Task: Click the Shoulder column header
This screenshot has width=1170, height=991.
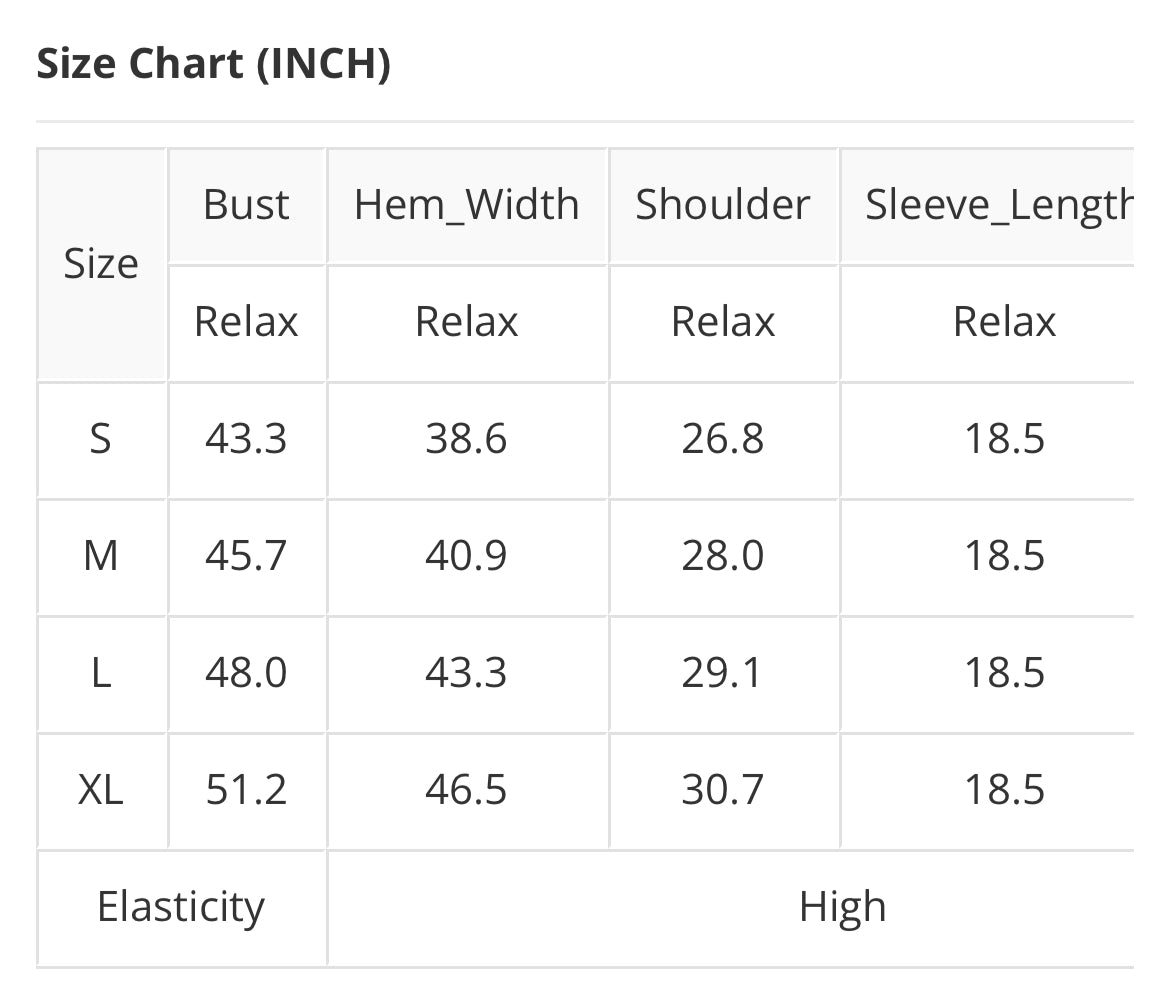Action: click(722, 205)
